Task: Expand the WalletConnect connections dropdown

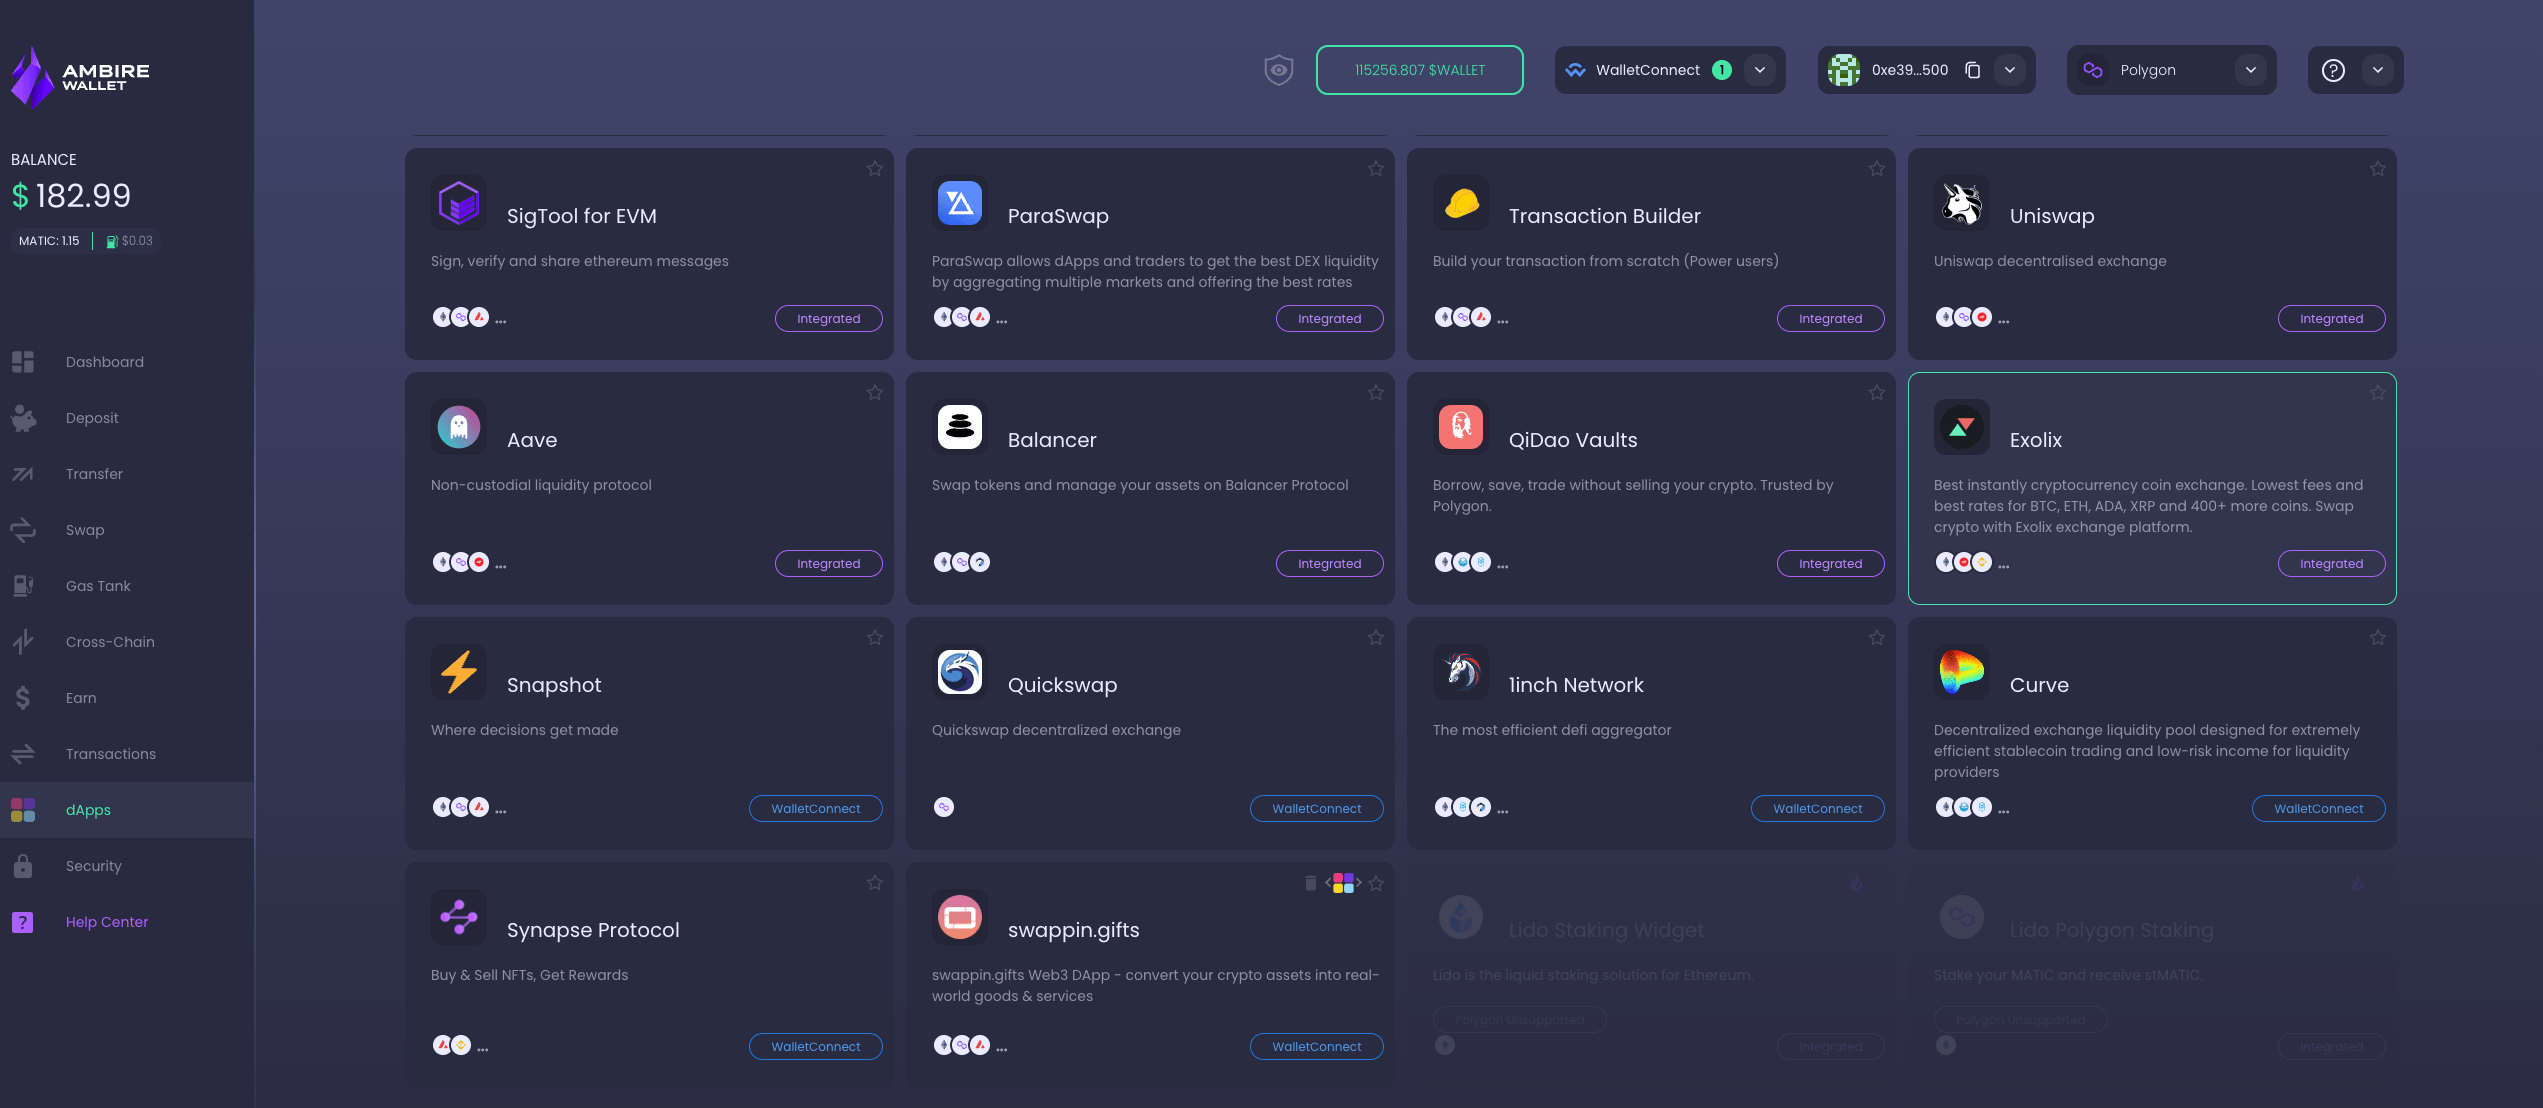Action: [x=1761, y=70]
